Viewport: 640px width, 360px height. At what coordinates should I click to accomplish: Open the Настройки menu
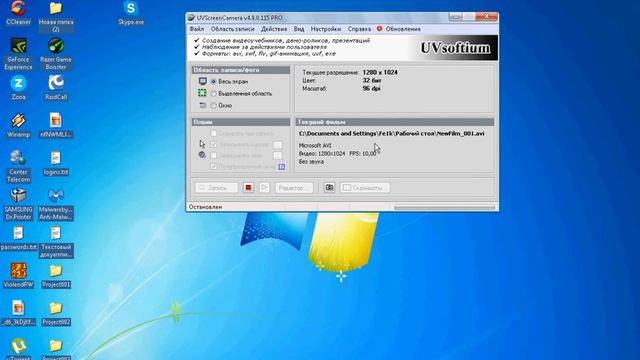pos(325,29)
